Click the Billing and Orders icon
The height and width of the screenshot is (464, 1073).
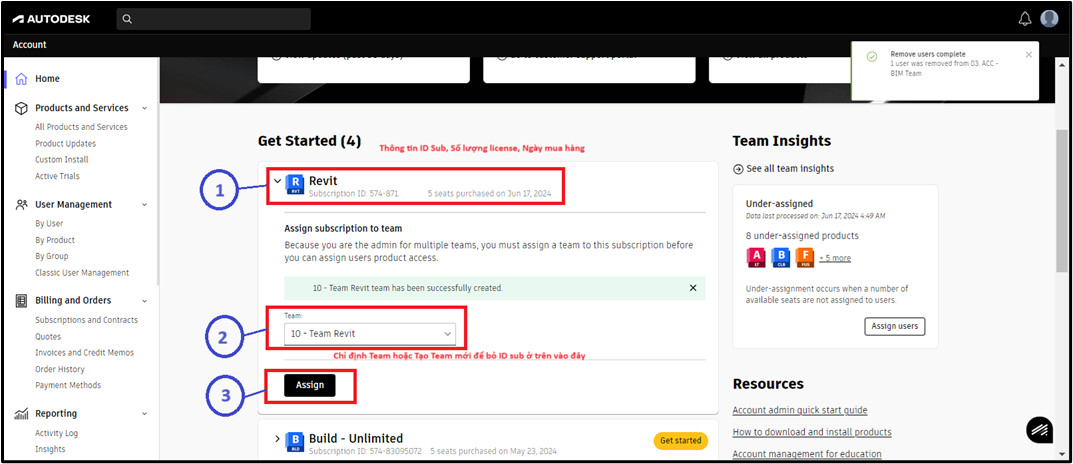(21, 300)
